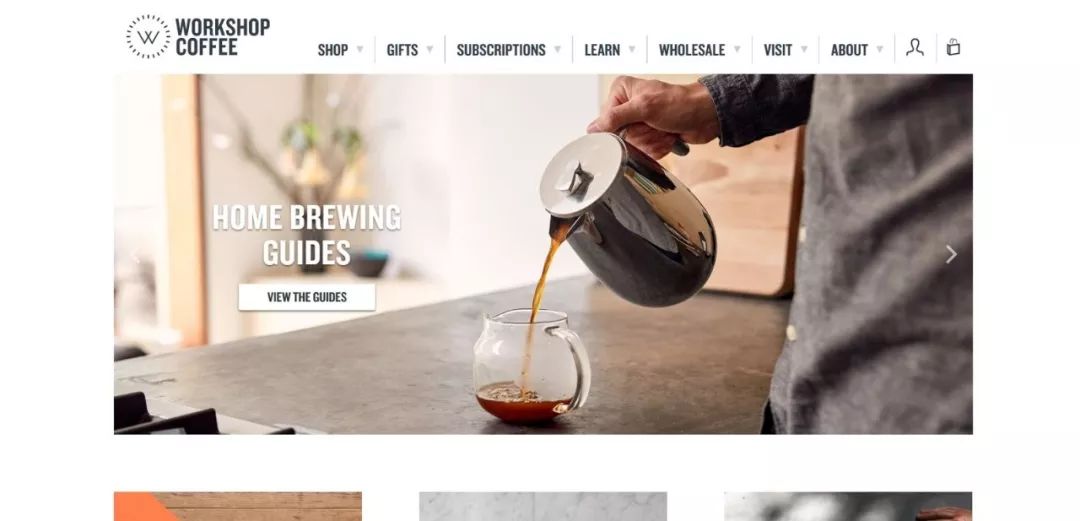Expand the Visit dropdown arrow
The height and width of the screenshot is (521, 1080).
pyautogui.click(x=804, y=50)
